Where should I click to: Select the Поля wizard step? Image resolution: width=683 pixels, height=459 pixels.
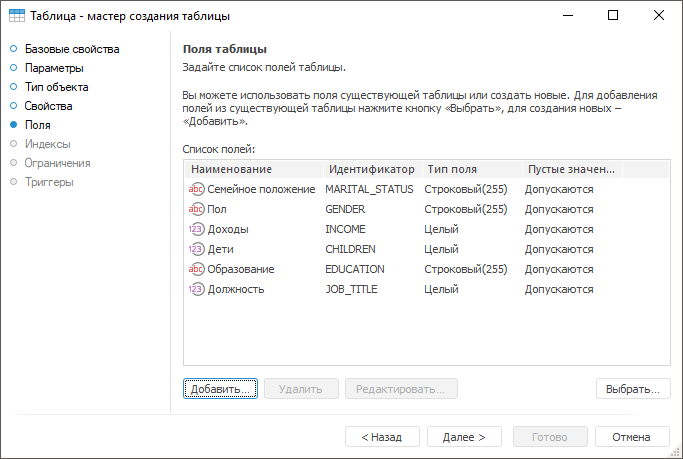(38, 125)
